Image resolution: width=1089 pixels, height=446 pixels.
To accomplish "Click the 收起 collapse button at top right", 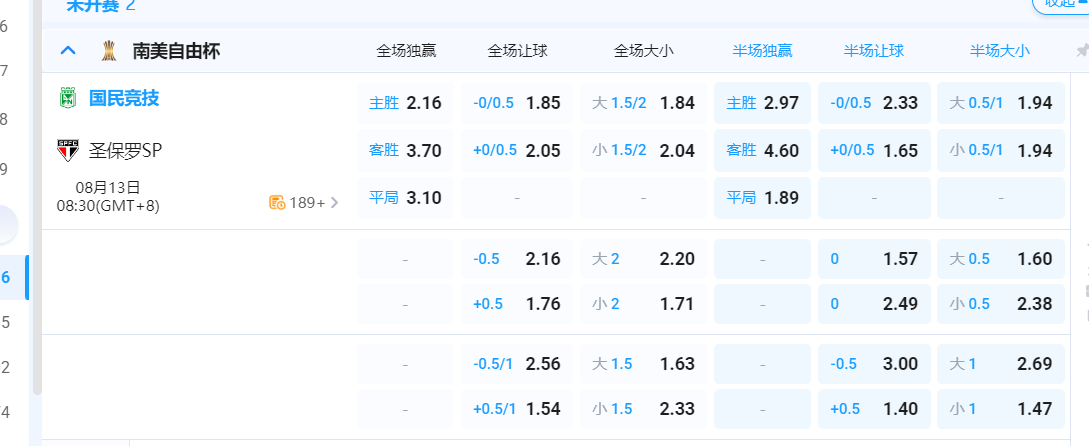I will pyautogui.click(x=1062, y=3).
